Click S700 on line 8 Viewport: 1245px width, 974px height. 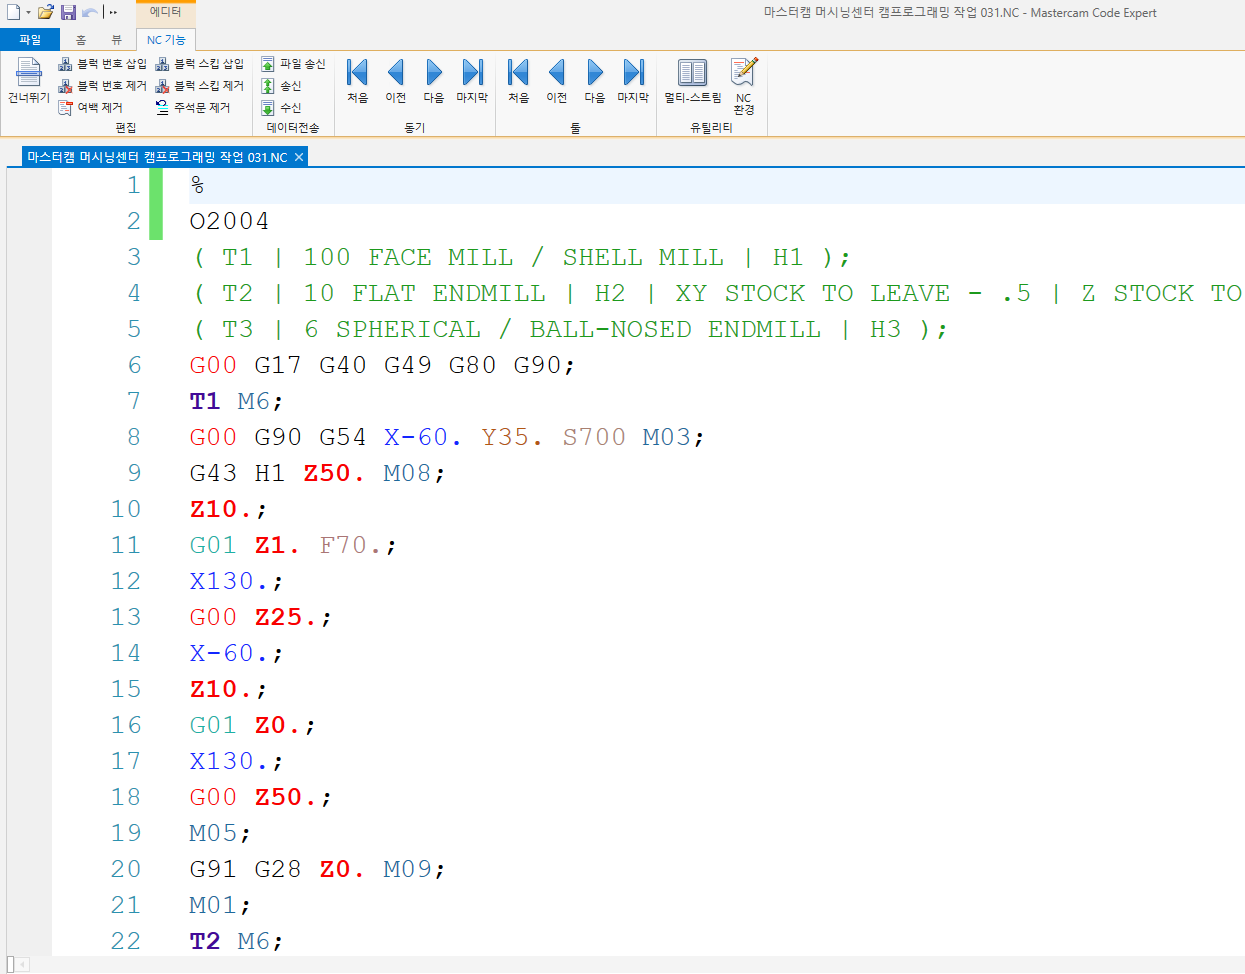594,437
